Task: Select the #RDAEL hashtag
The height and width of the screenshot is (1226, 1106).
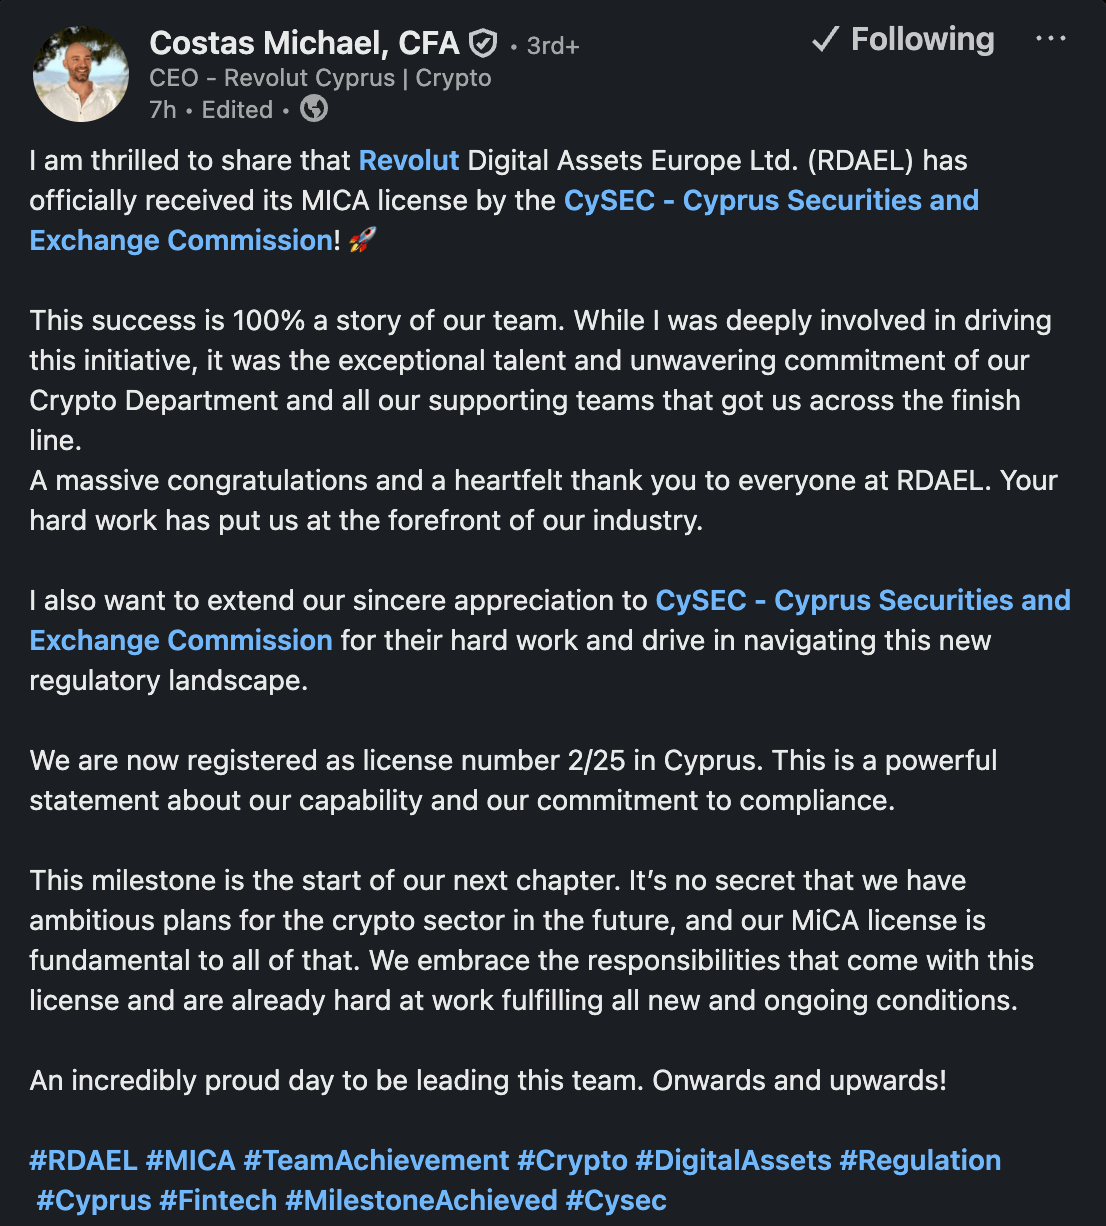Action: tap(83, 1161)
